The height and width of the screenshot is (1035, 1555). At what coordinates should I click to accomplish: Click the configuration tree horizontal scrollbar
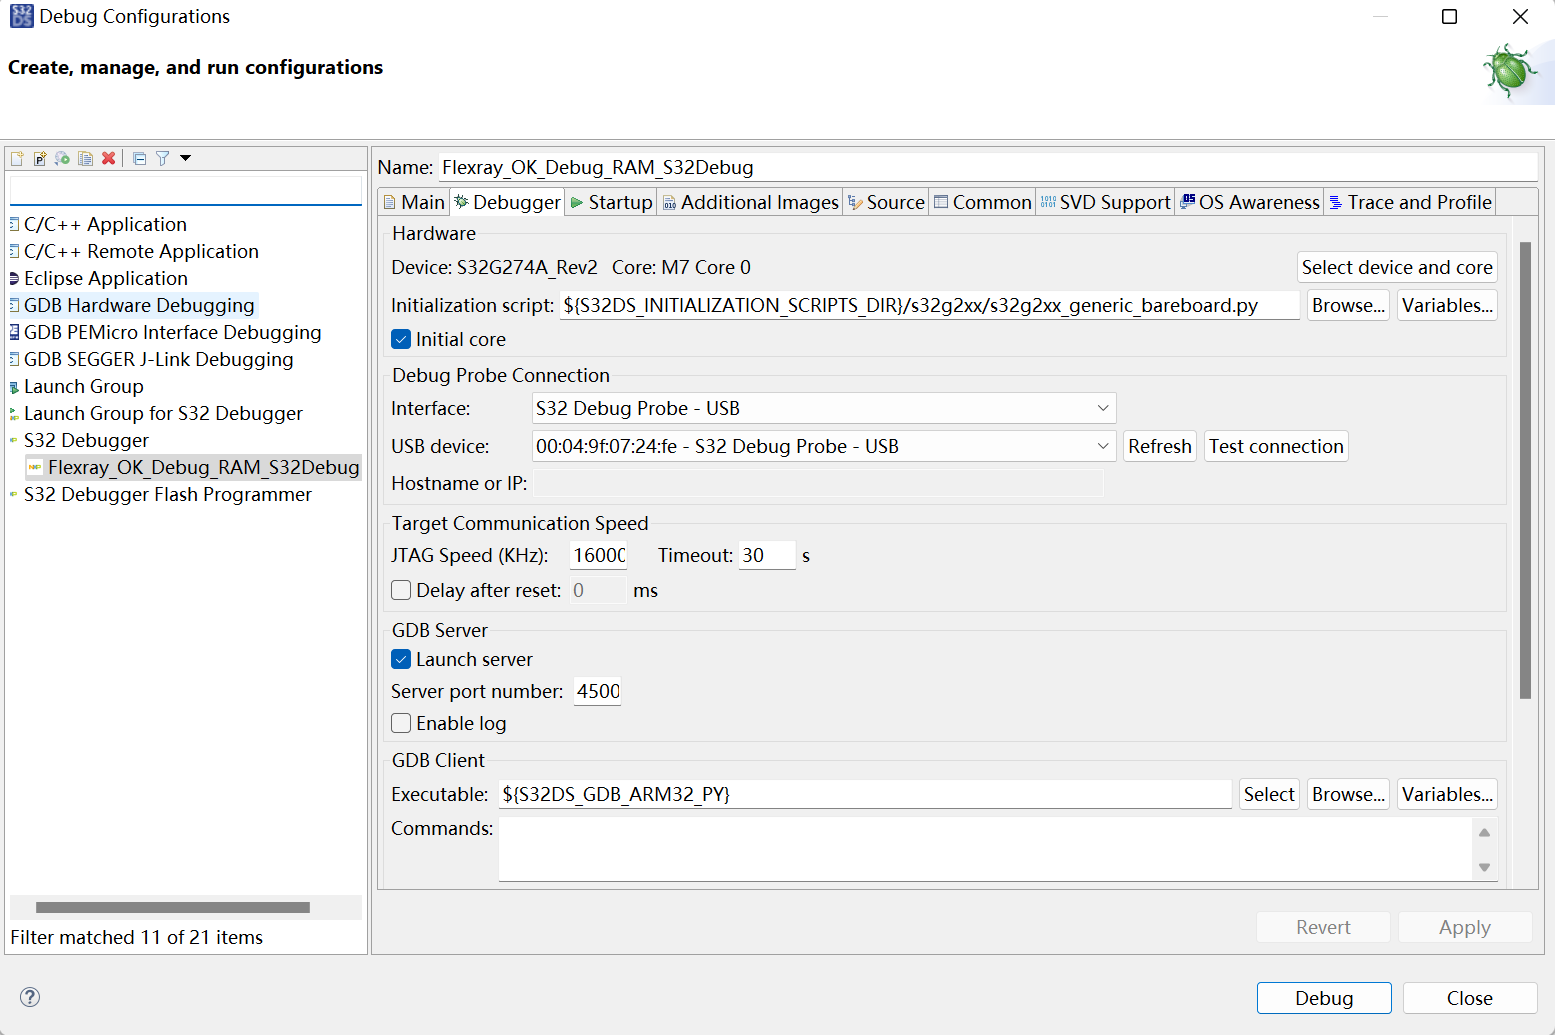click(172, 907)
